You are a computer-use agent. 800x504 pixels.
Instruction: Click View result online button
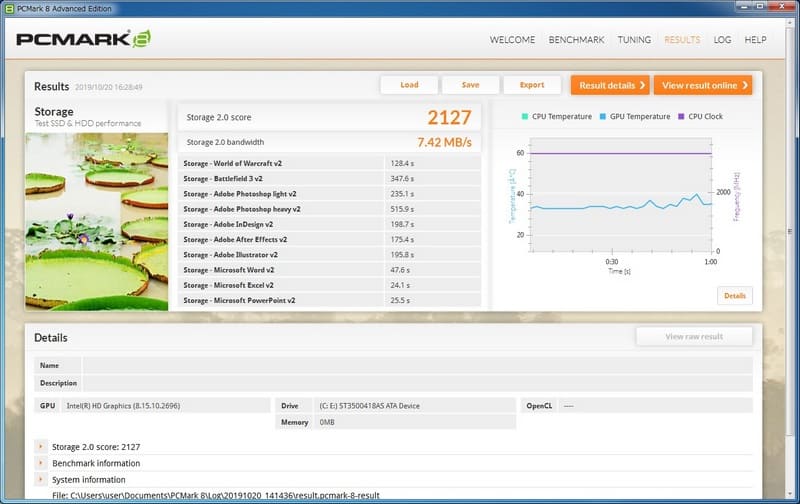(x=703, y=85)
